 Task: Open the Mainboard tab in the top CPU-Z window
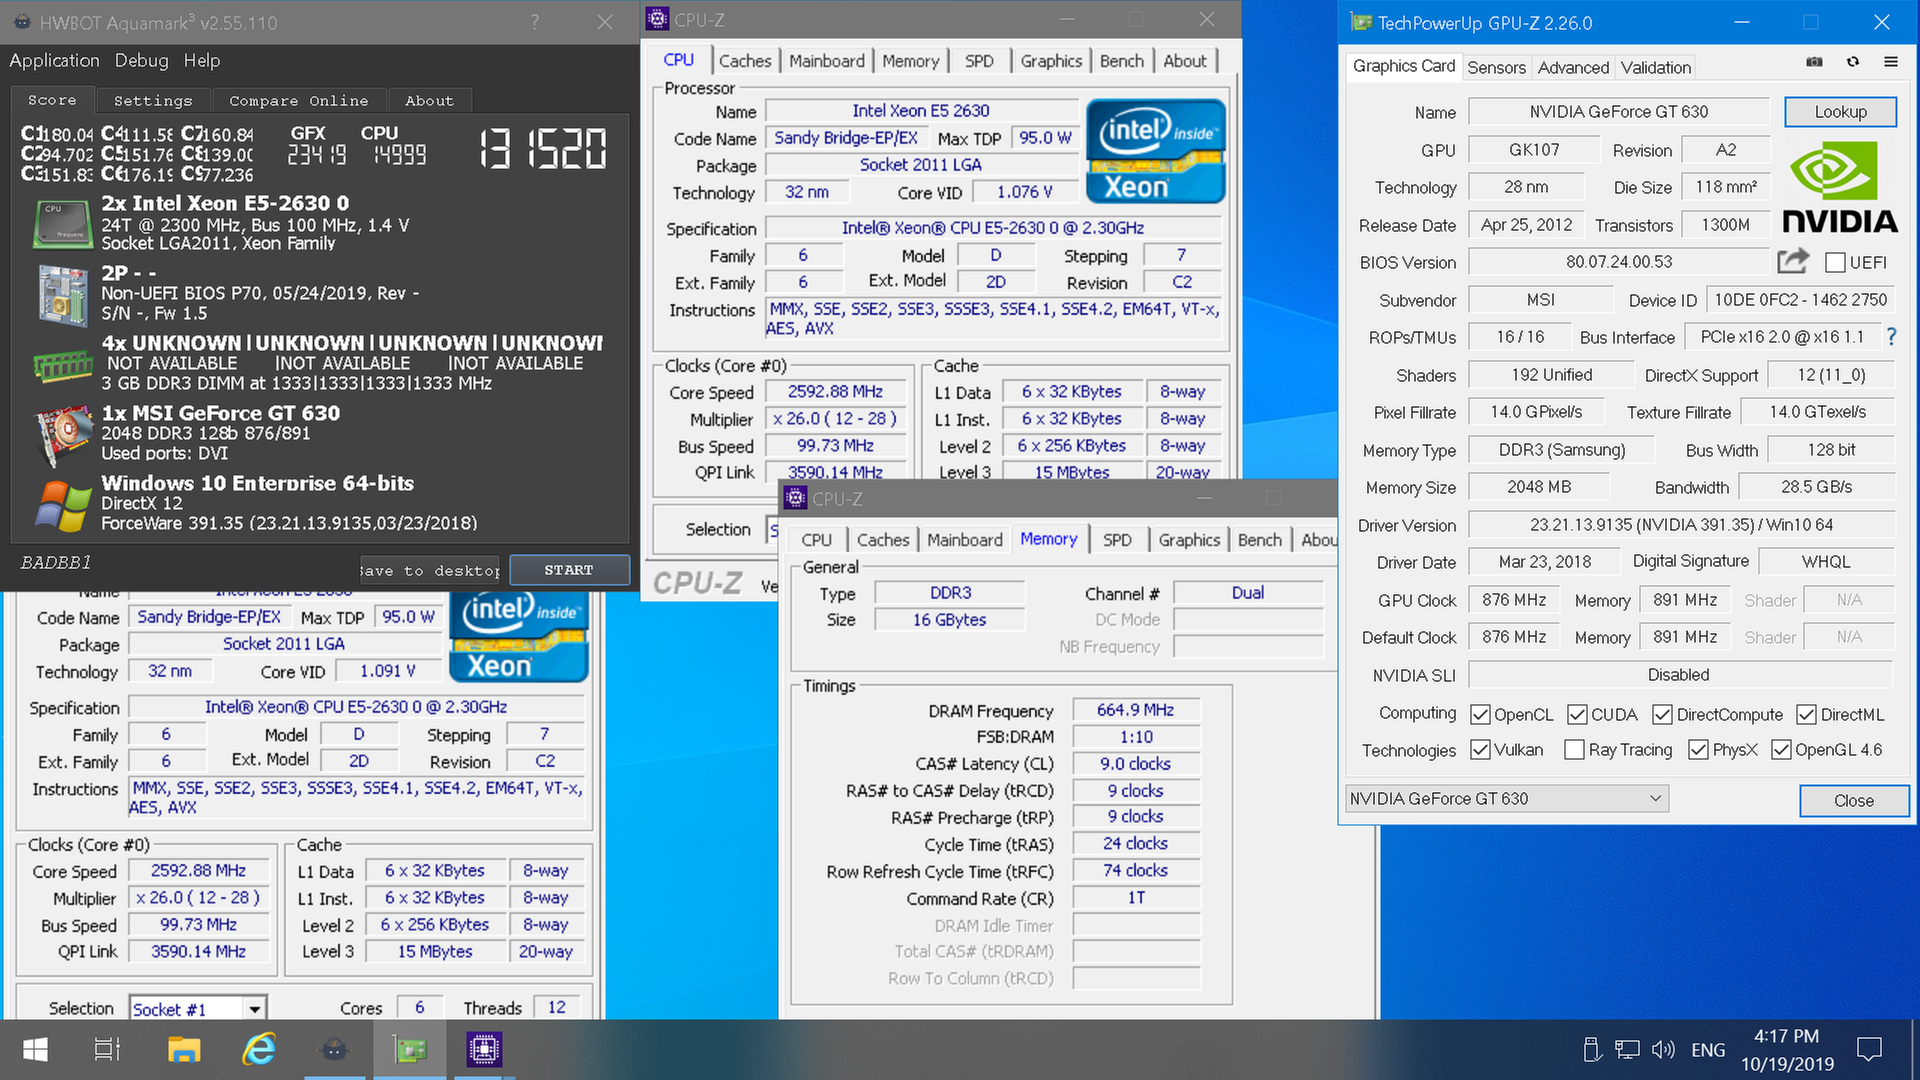pyautogui.click(x=827, y=61)
